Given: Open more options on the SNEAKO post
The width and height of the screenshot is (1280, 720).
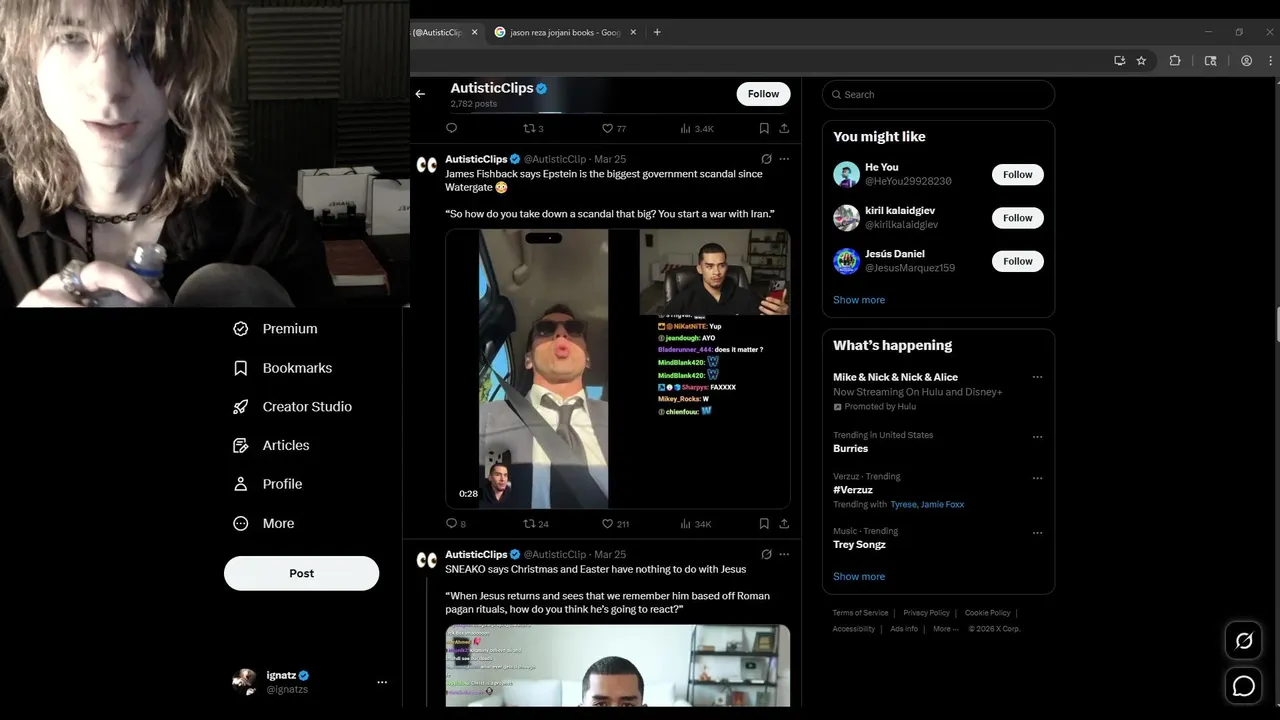Looking at the screenshot, I should pos(784,554).
